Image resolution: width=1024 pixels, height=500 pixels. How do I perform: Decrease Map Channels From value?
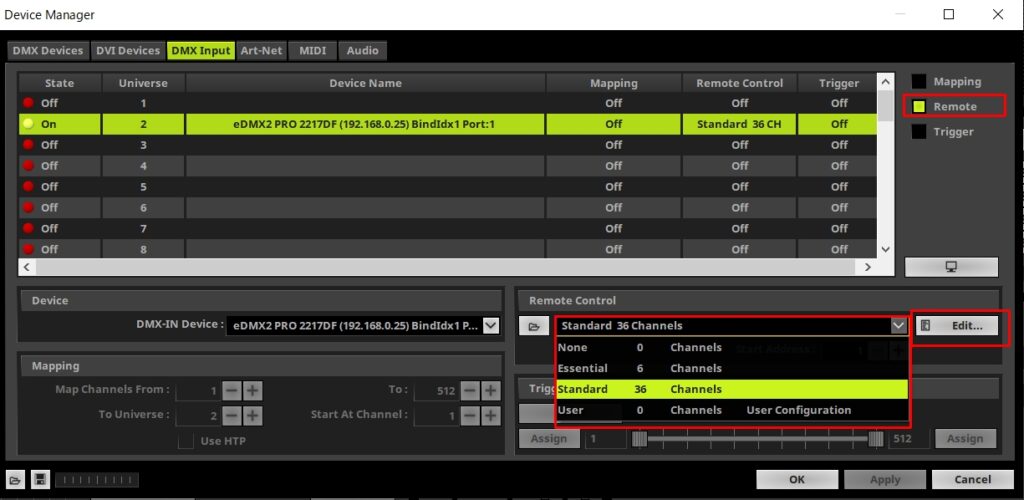point(232,391)
